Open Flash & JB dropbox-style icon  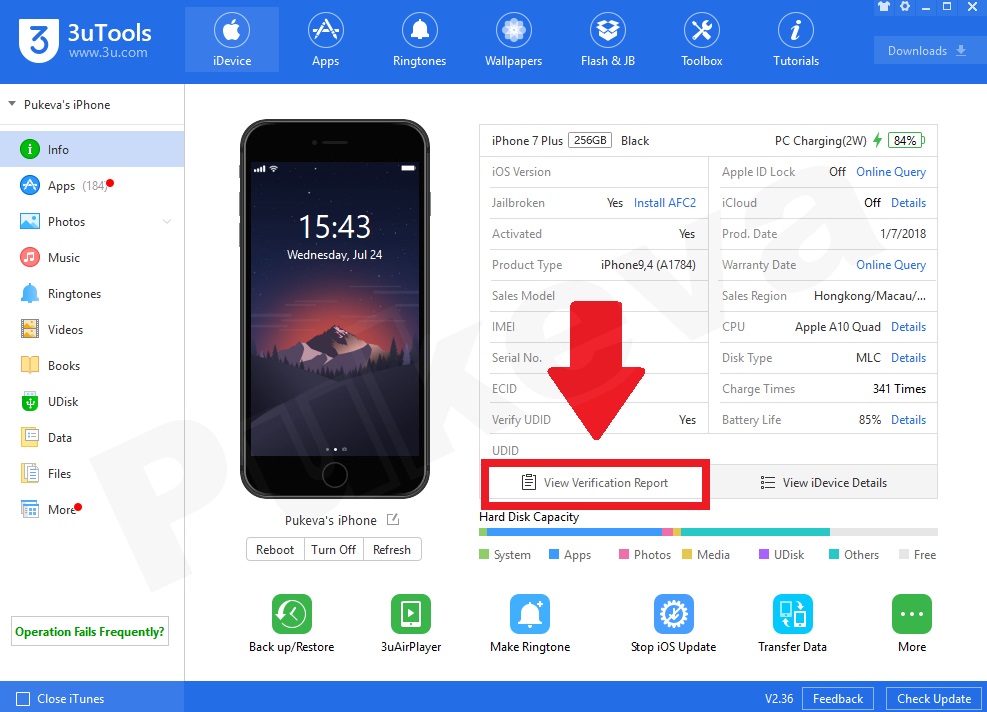[607, 30]
